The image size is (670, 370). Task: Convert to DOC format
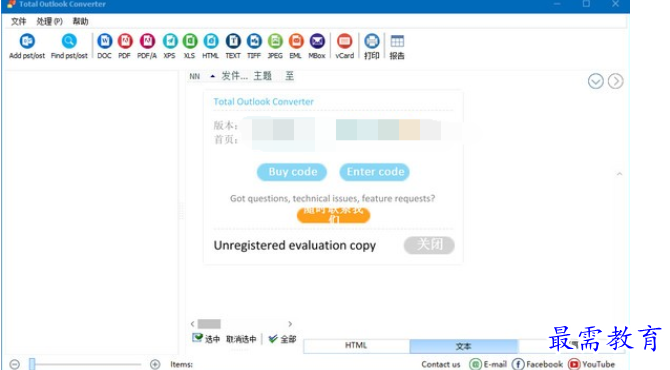[x=104, y=46]
